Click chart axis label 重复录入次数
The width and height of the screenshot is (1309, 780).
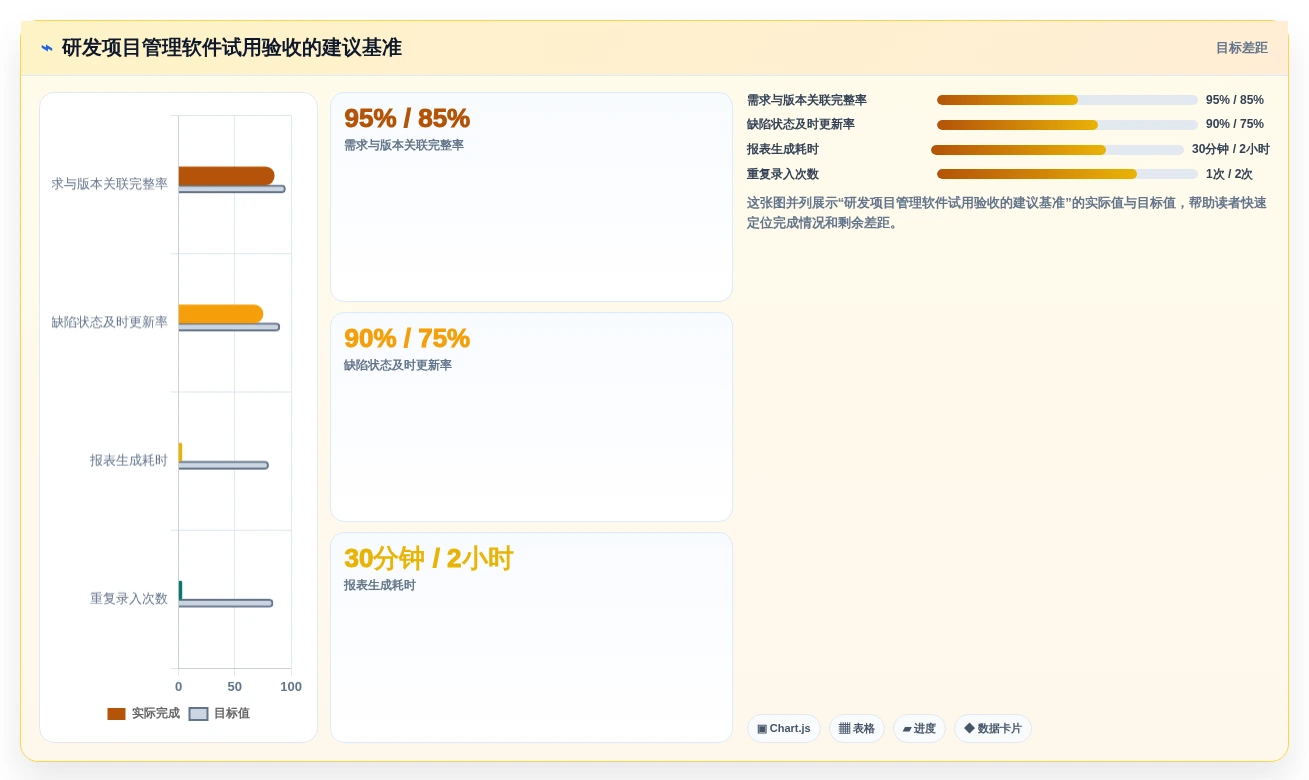pyautogui.click(x=129, y=599)
